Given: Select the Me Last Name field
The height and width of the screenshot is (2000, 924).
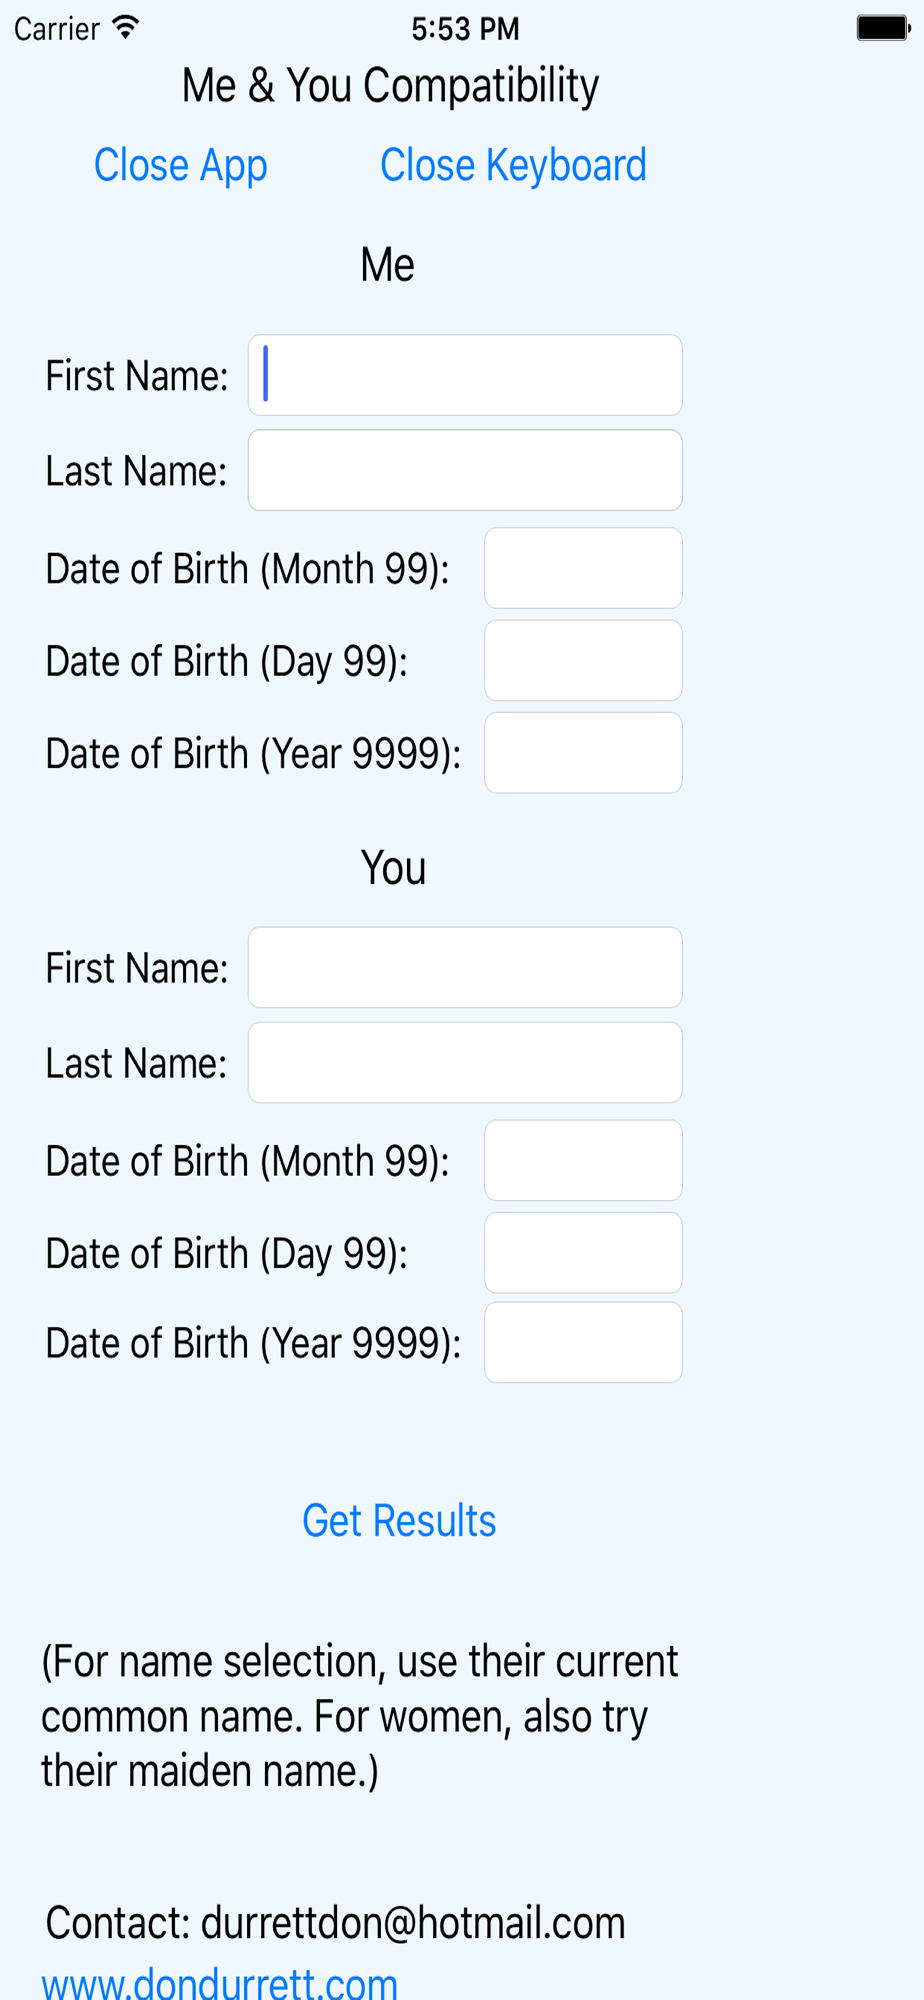Looking at the screenshot, I should point(465,470).
